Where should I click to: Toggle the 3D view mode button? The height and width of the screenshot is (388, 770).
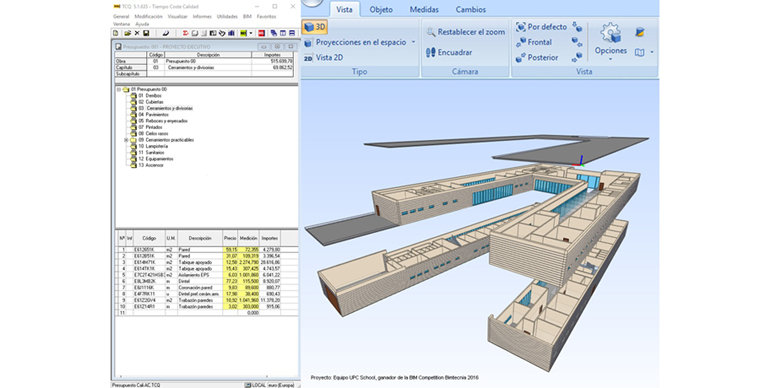click(314, 27)
